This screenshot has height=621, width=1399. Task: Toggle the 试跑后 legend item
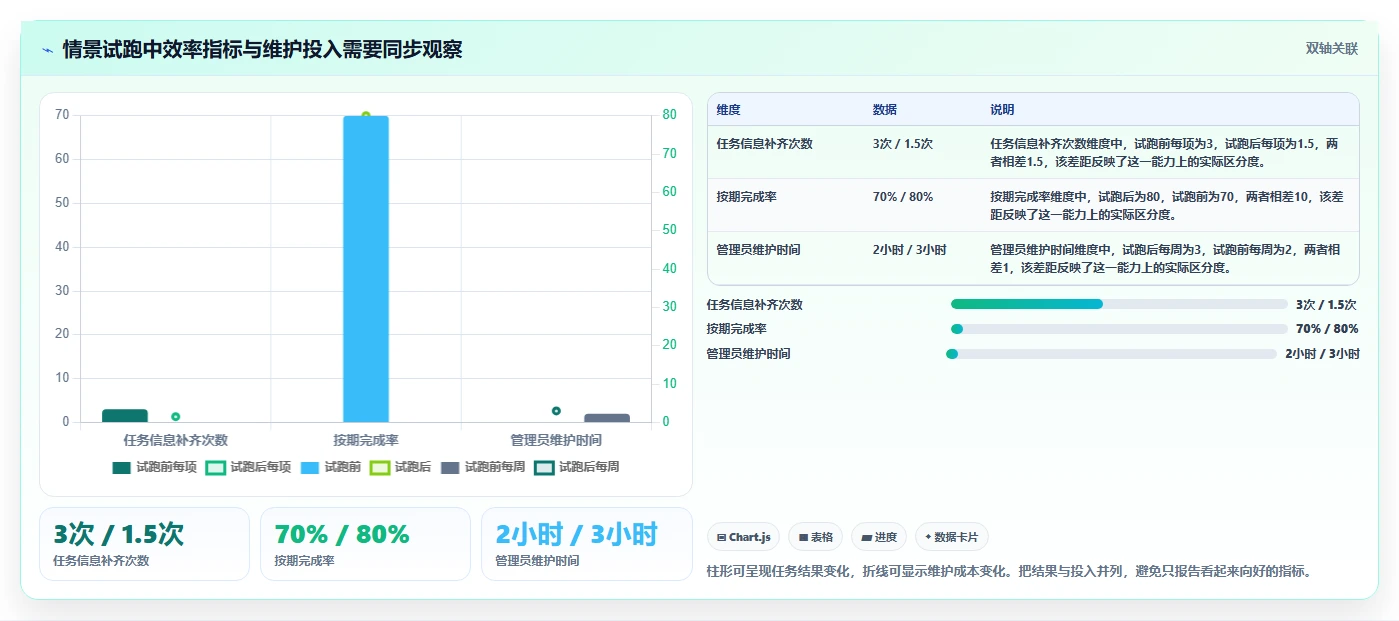pyautogui.click(x=400, y=467)
